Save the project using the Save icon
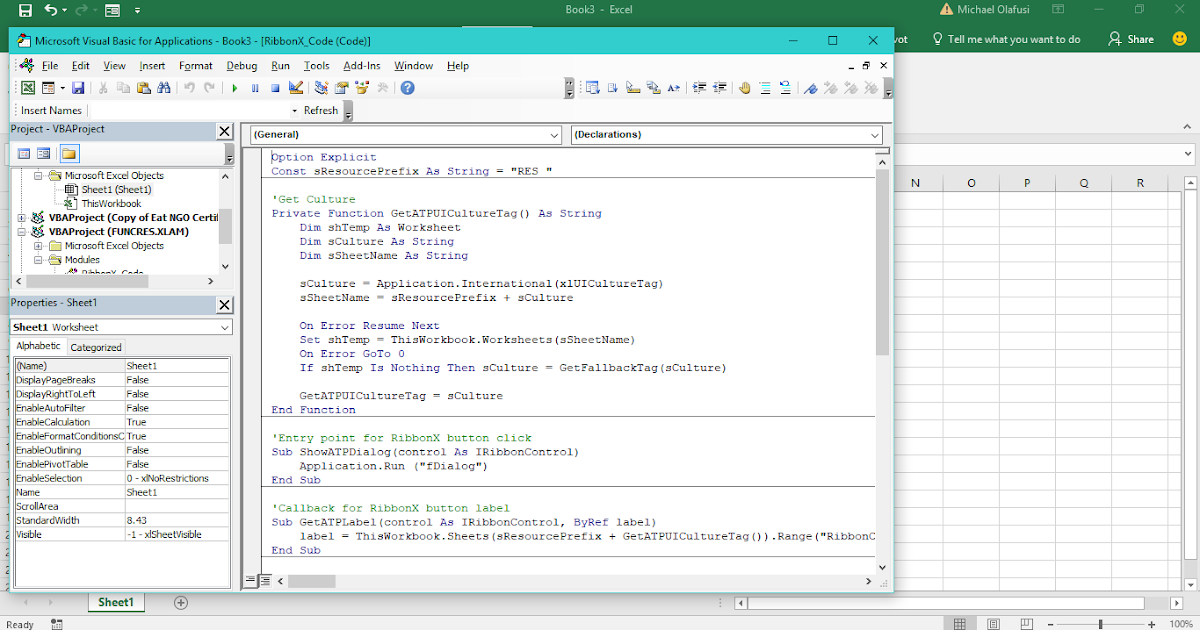Screen dimensions: 1200x630 [78, 88]
